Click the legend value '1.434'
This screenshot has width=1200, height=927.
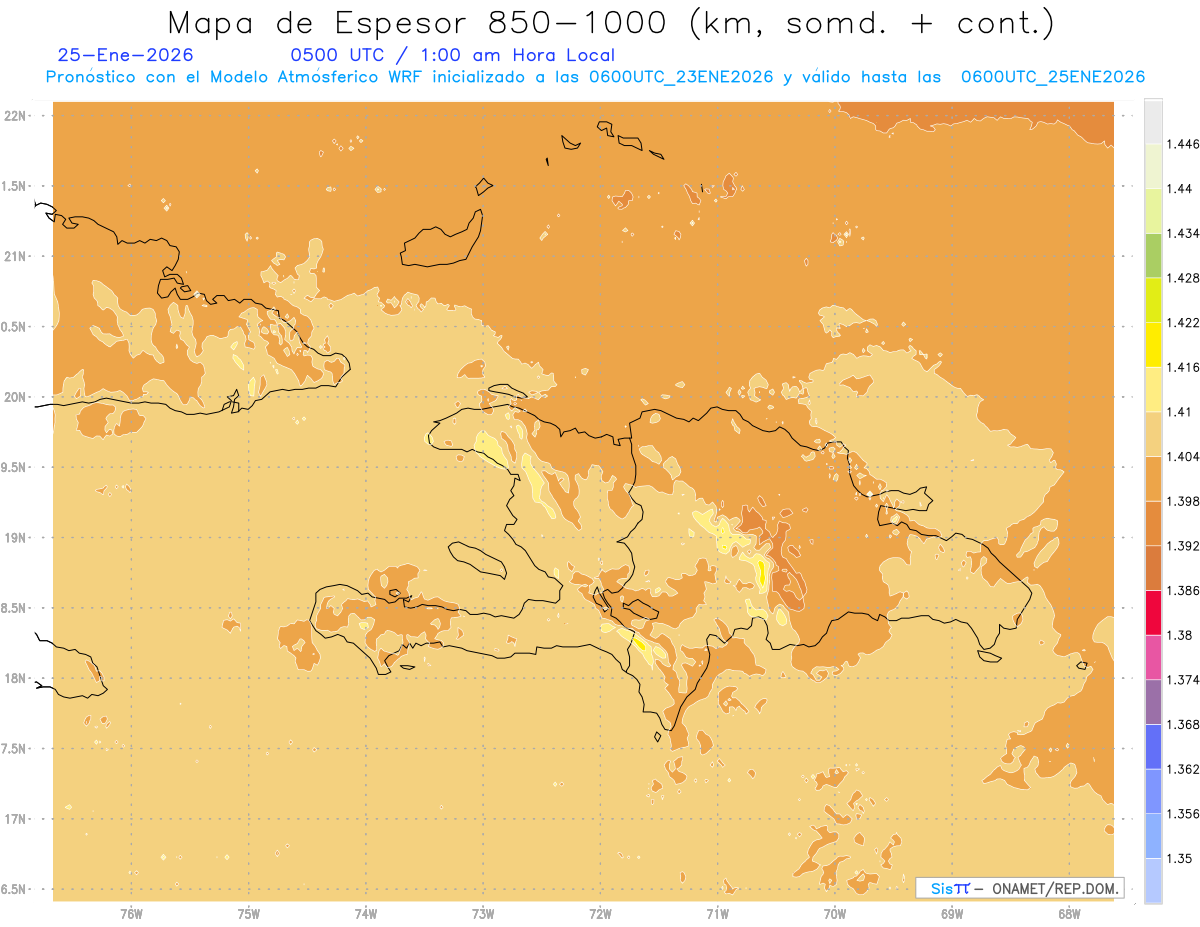(1183, 233)
